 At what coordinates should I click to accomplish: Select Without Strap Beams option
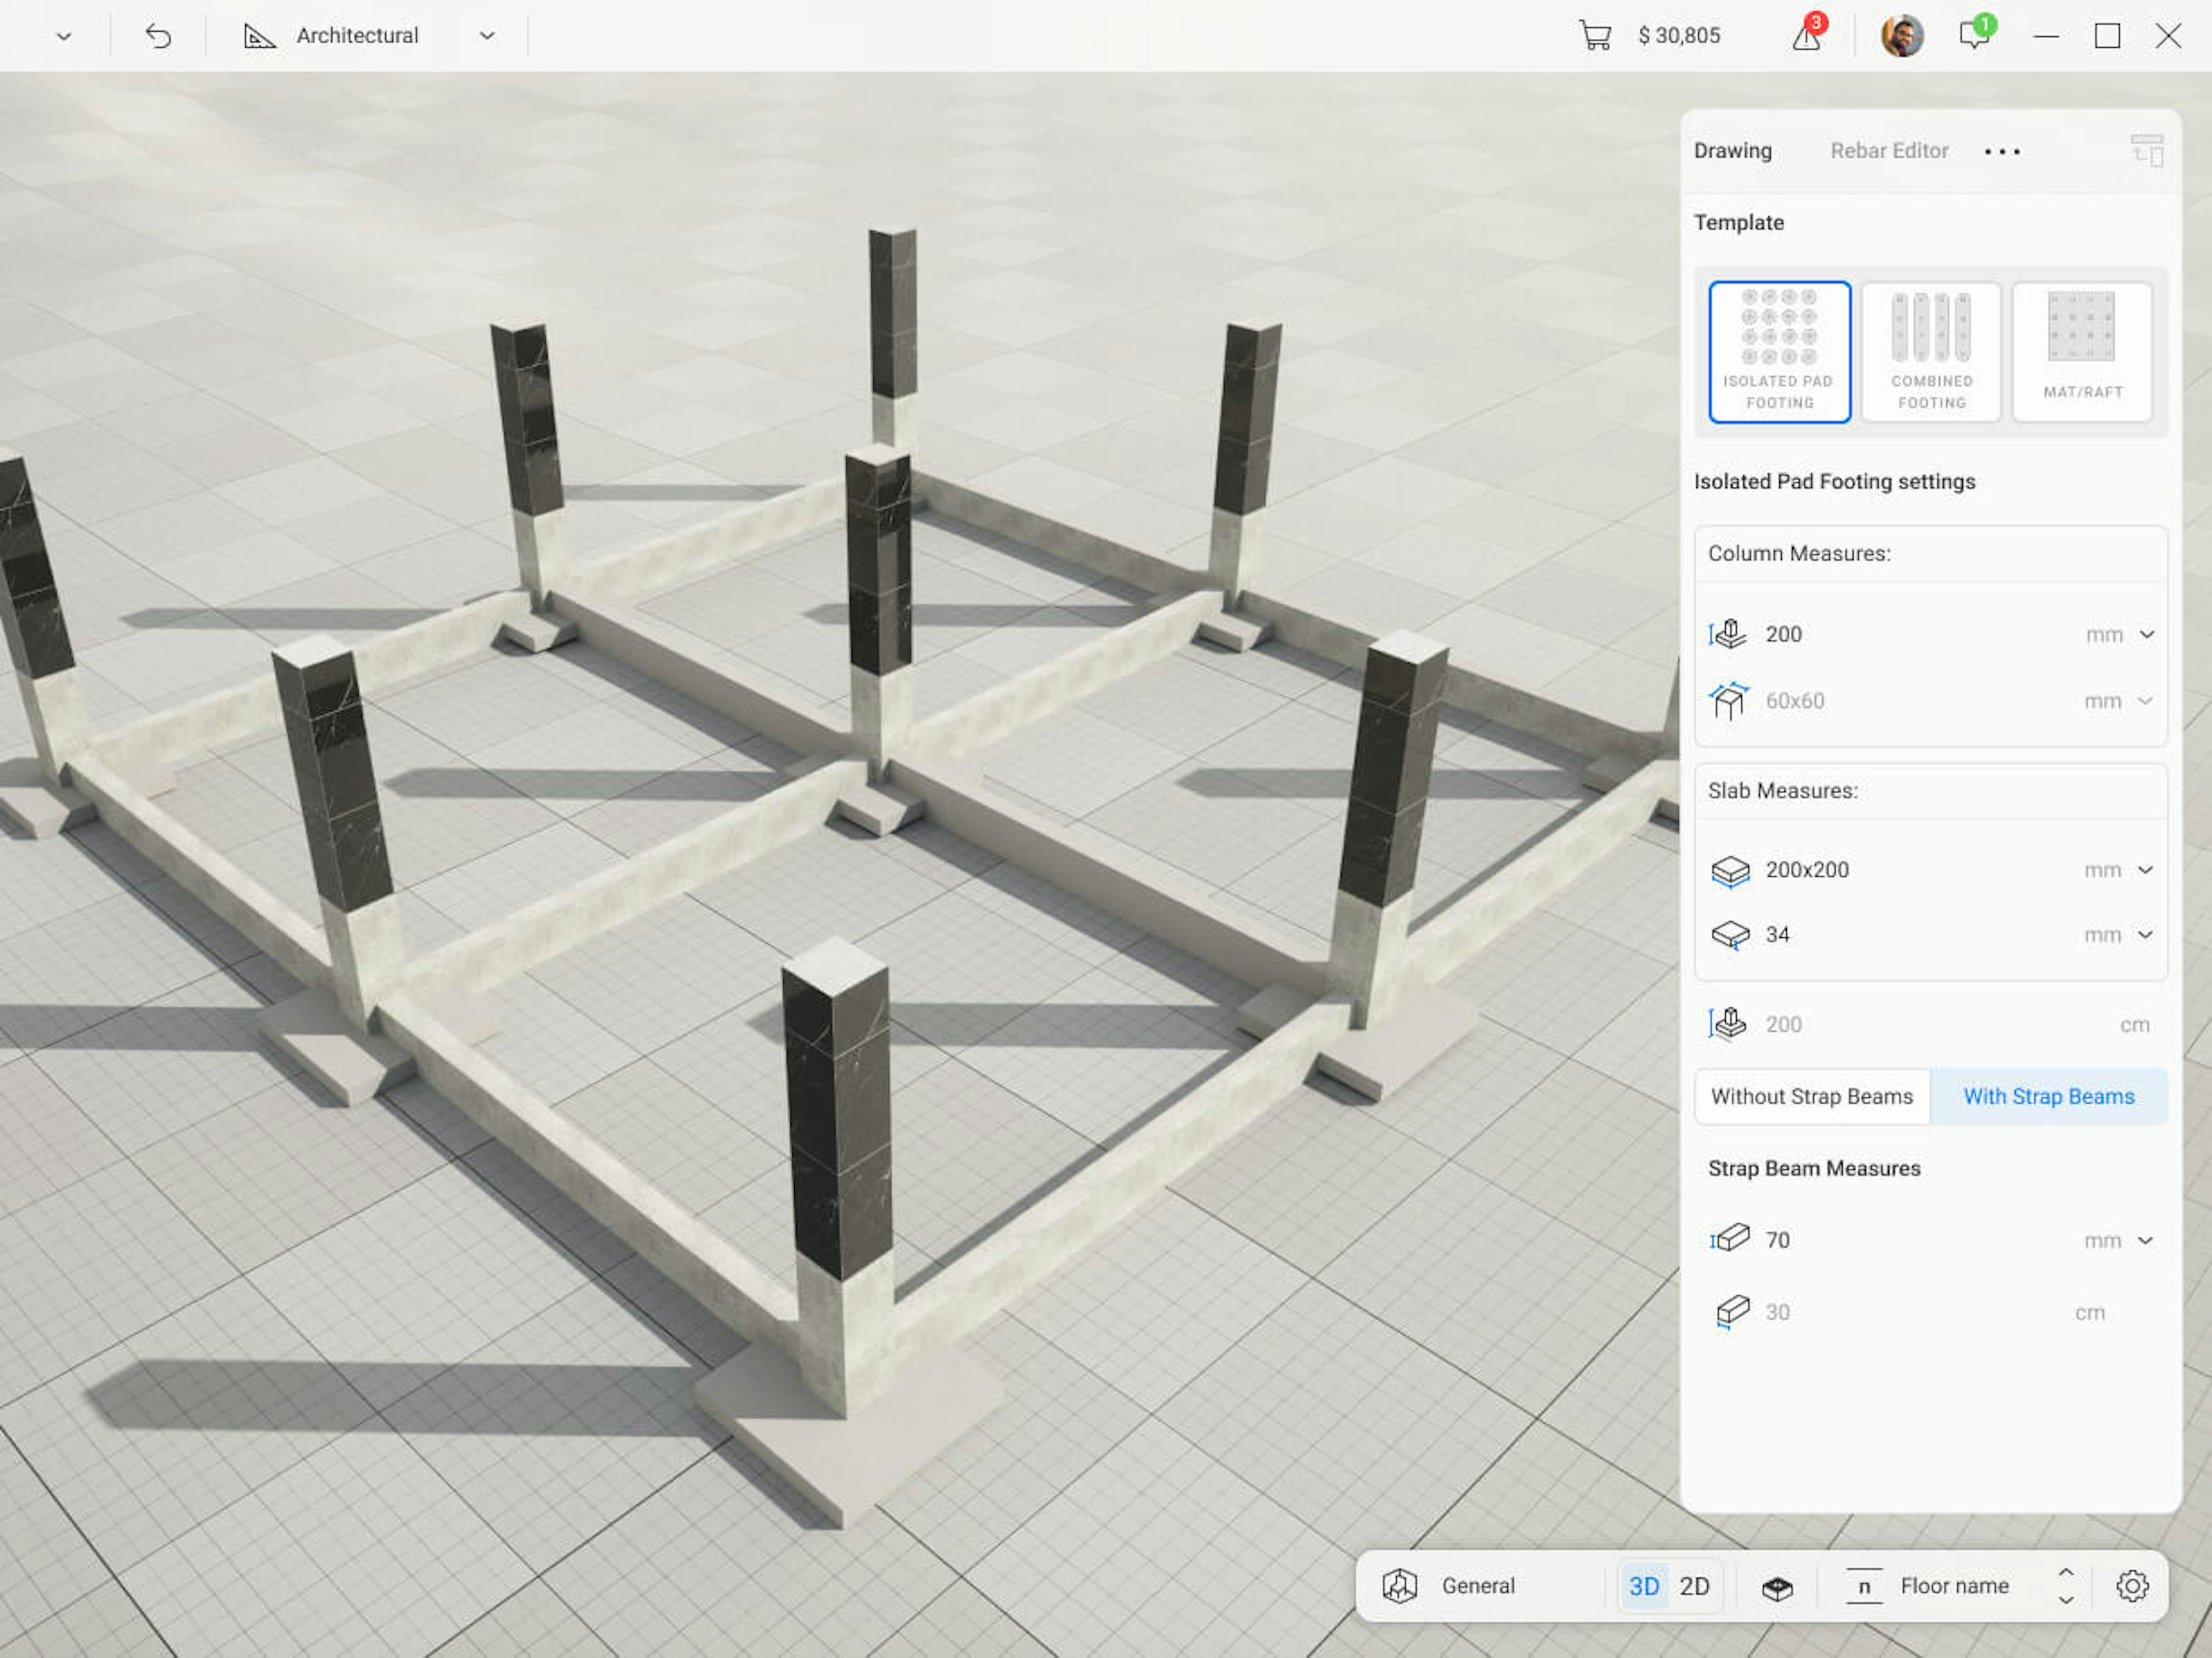coord(1812,1096)
